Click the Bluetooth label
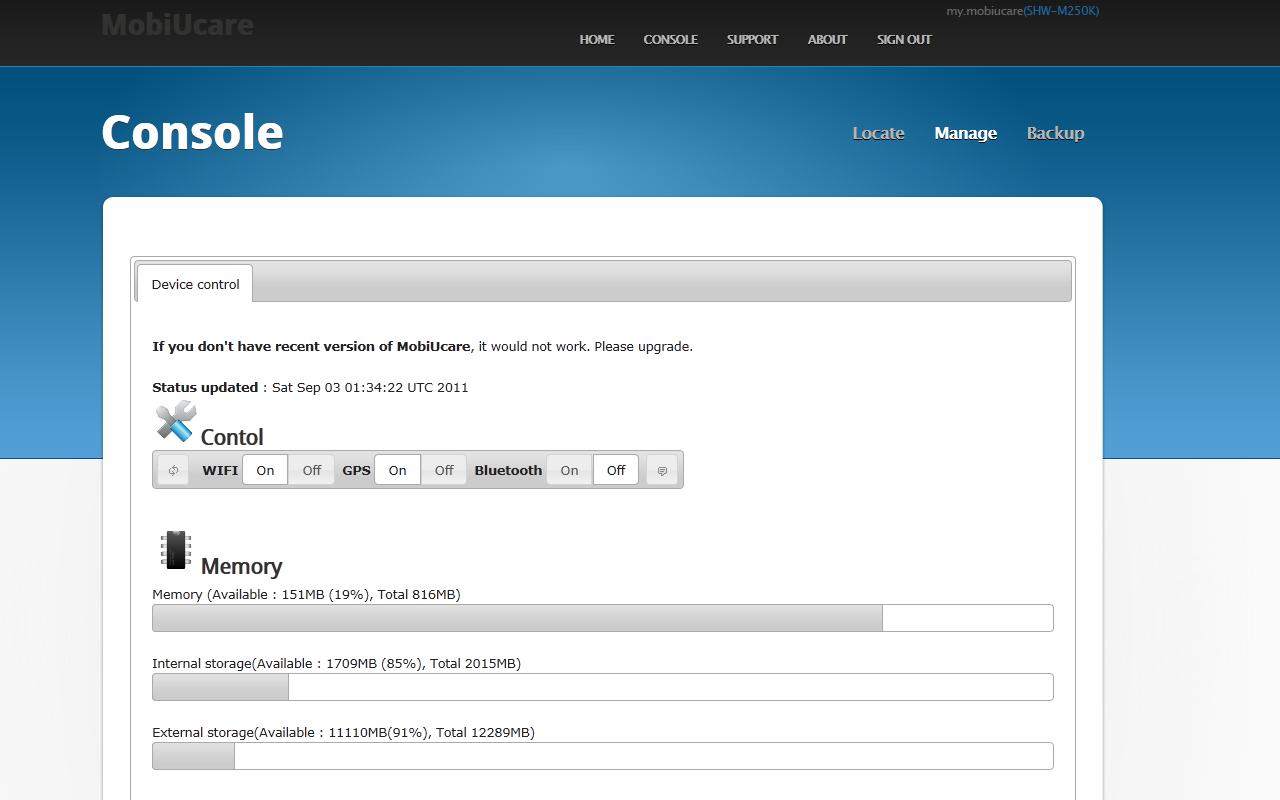Viewport: 1280px width, 800px height. (508, 470)
